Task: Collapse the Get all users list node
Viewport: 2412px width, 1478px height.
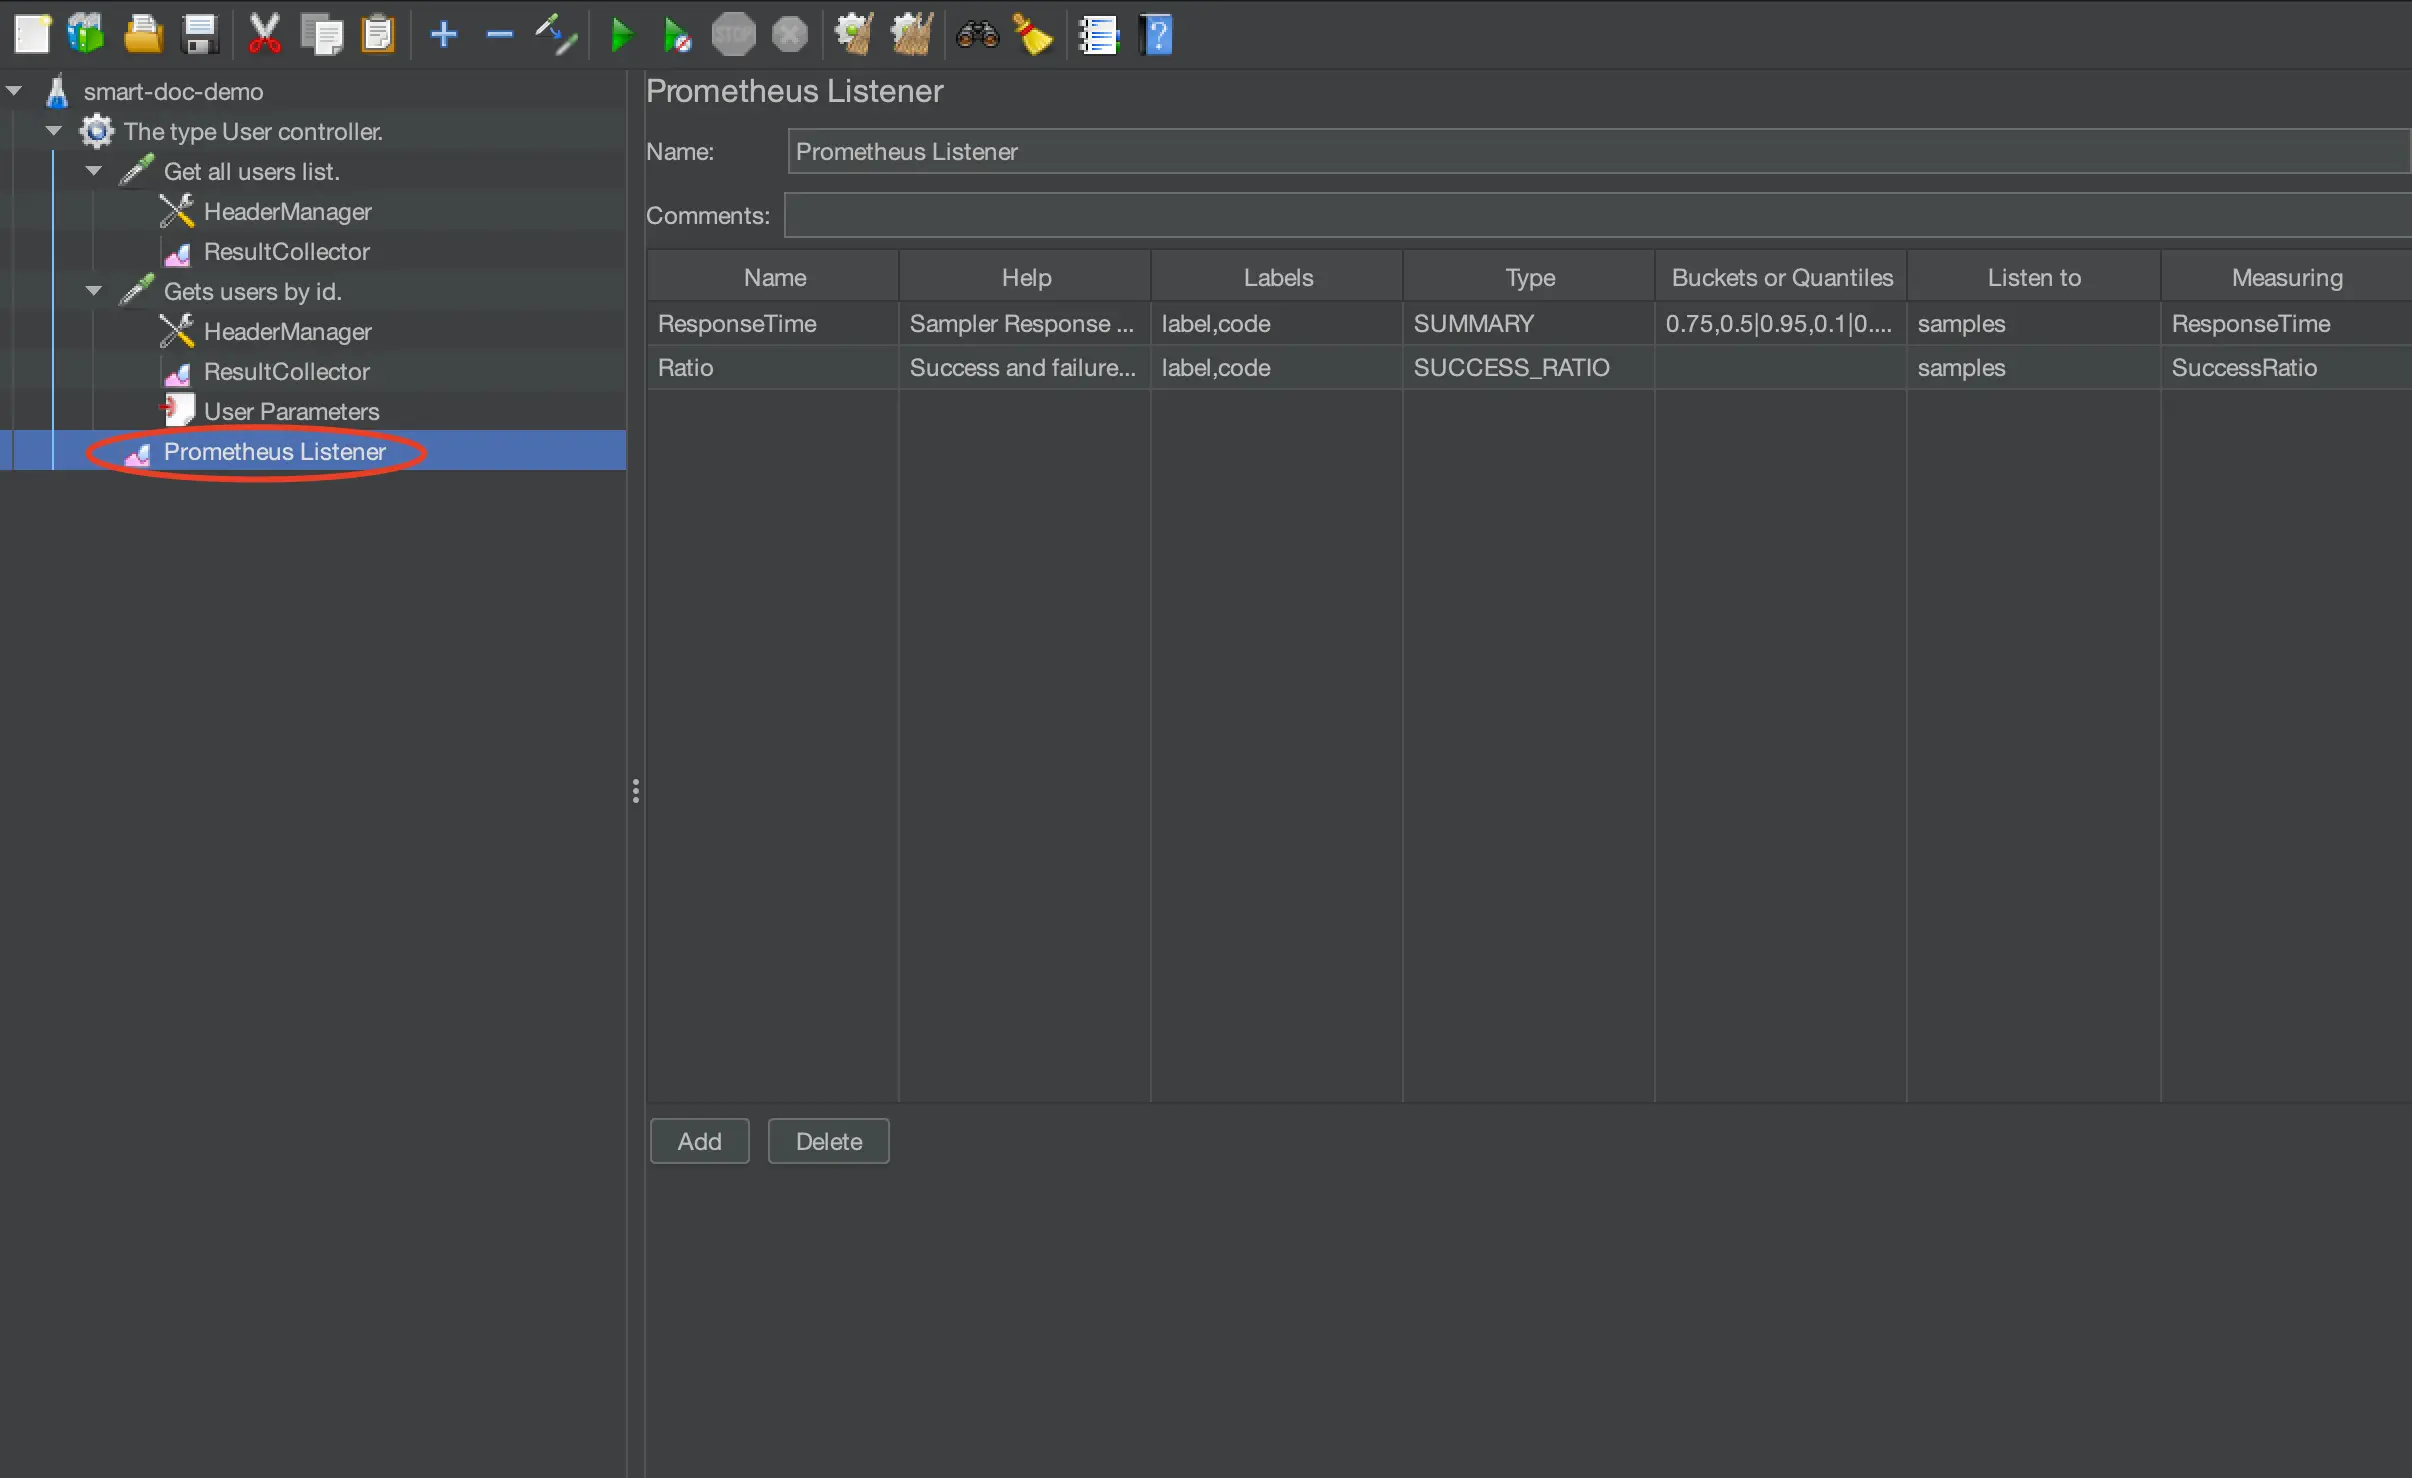Action: click(94, 171)
